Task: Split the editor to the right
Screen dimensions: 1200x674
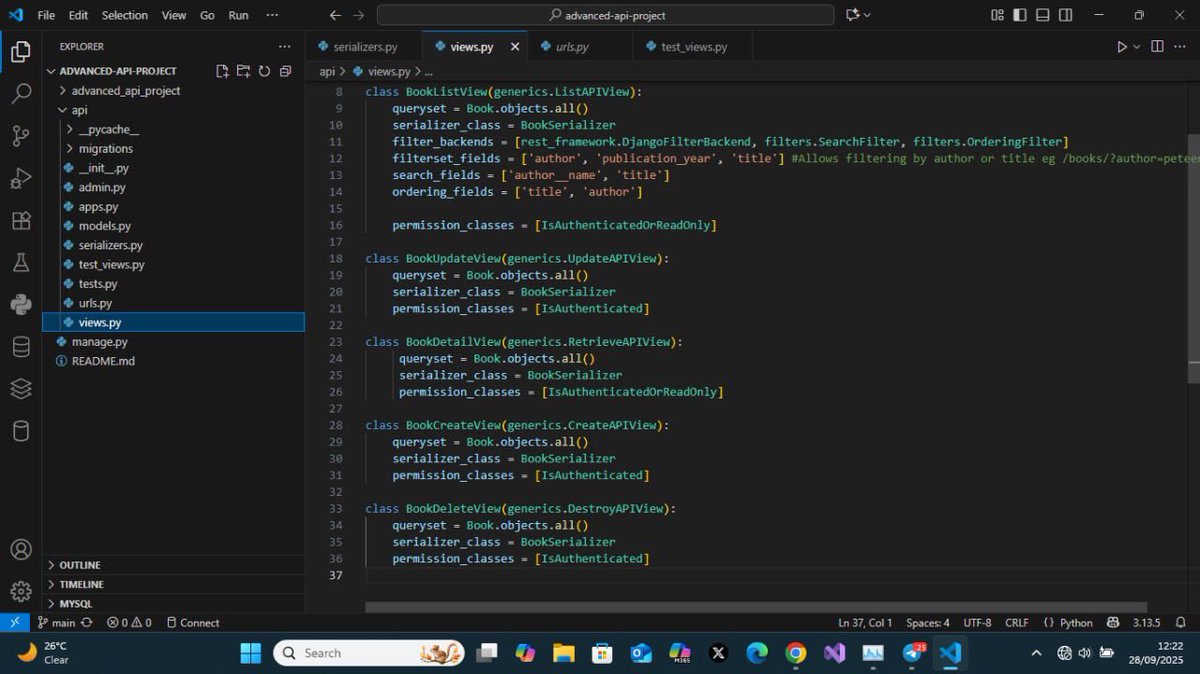Action: click(1157, 47)
